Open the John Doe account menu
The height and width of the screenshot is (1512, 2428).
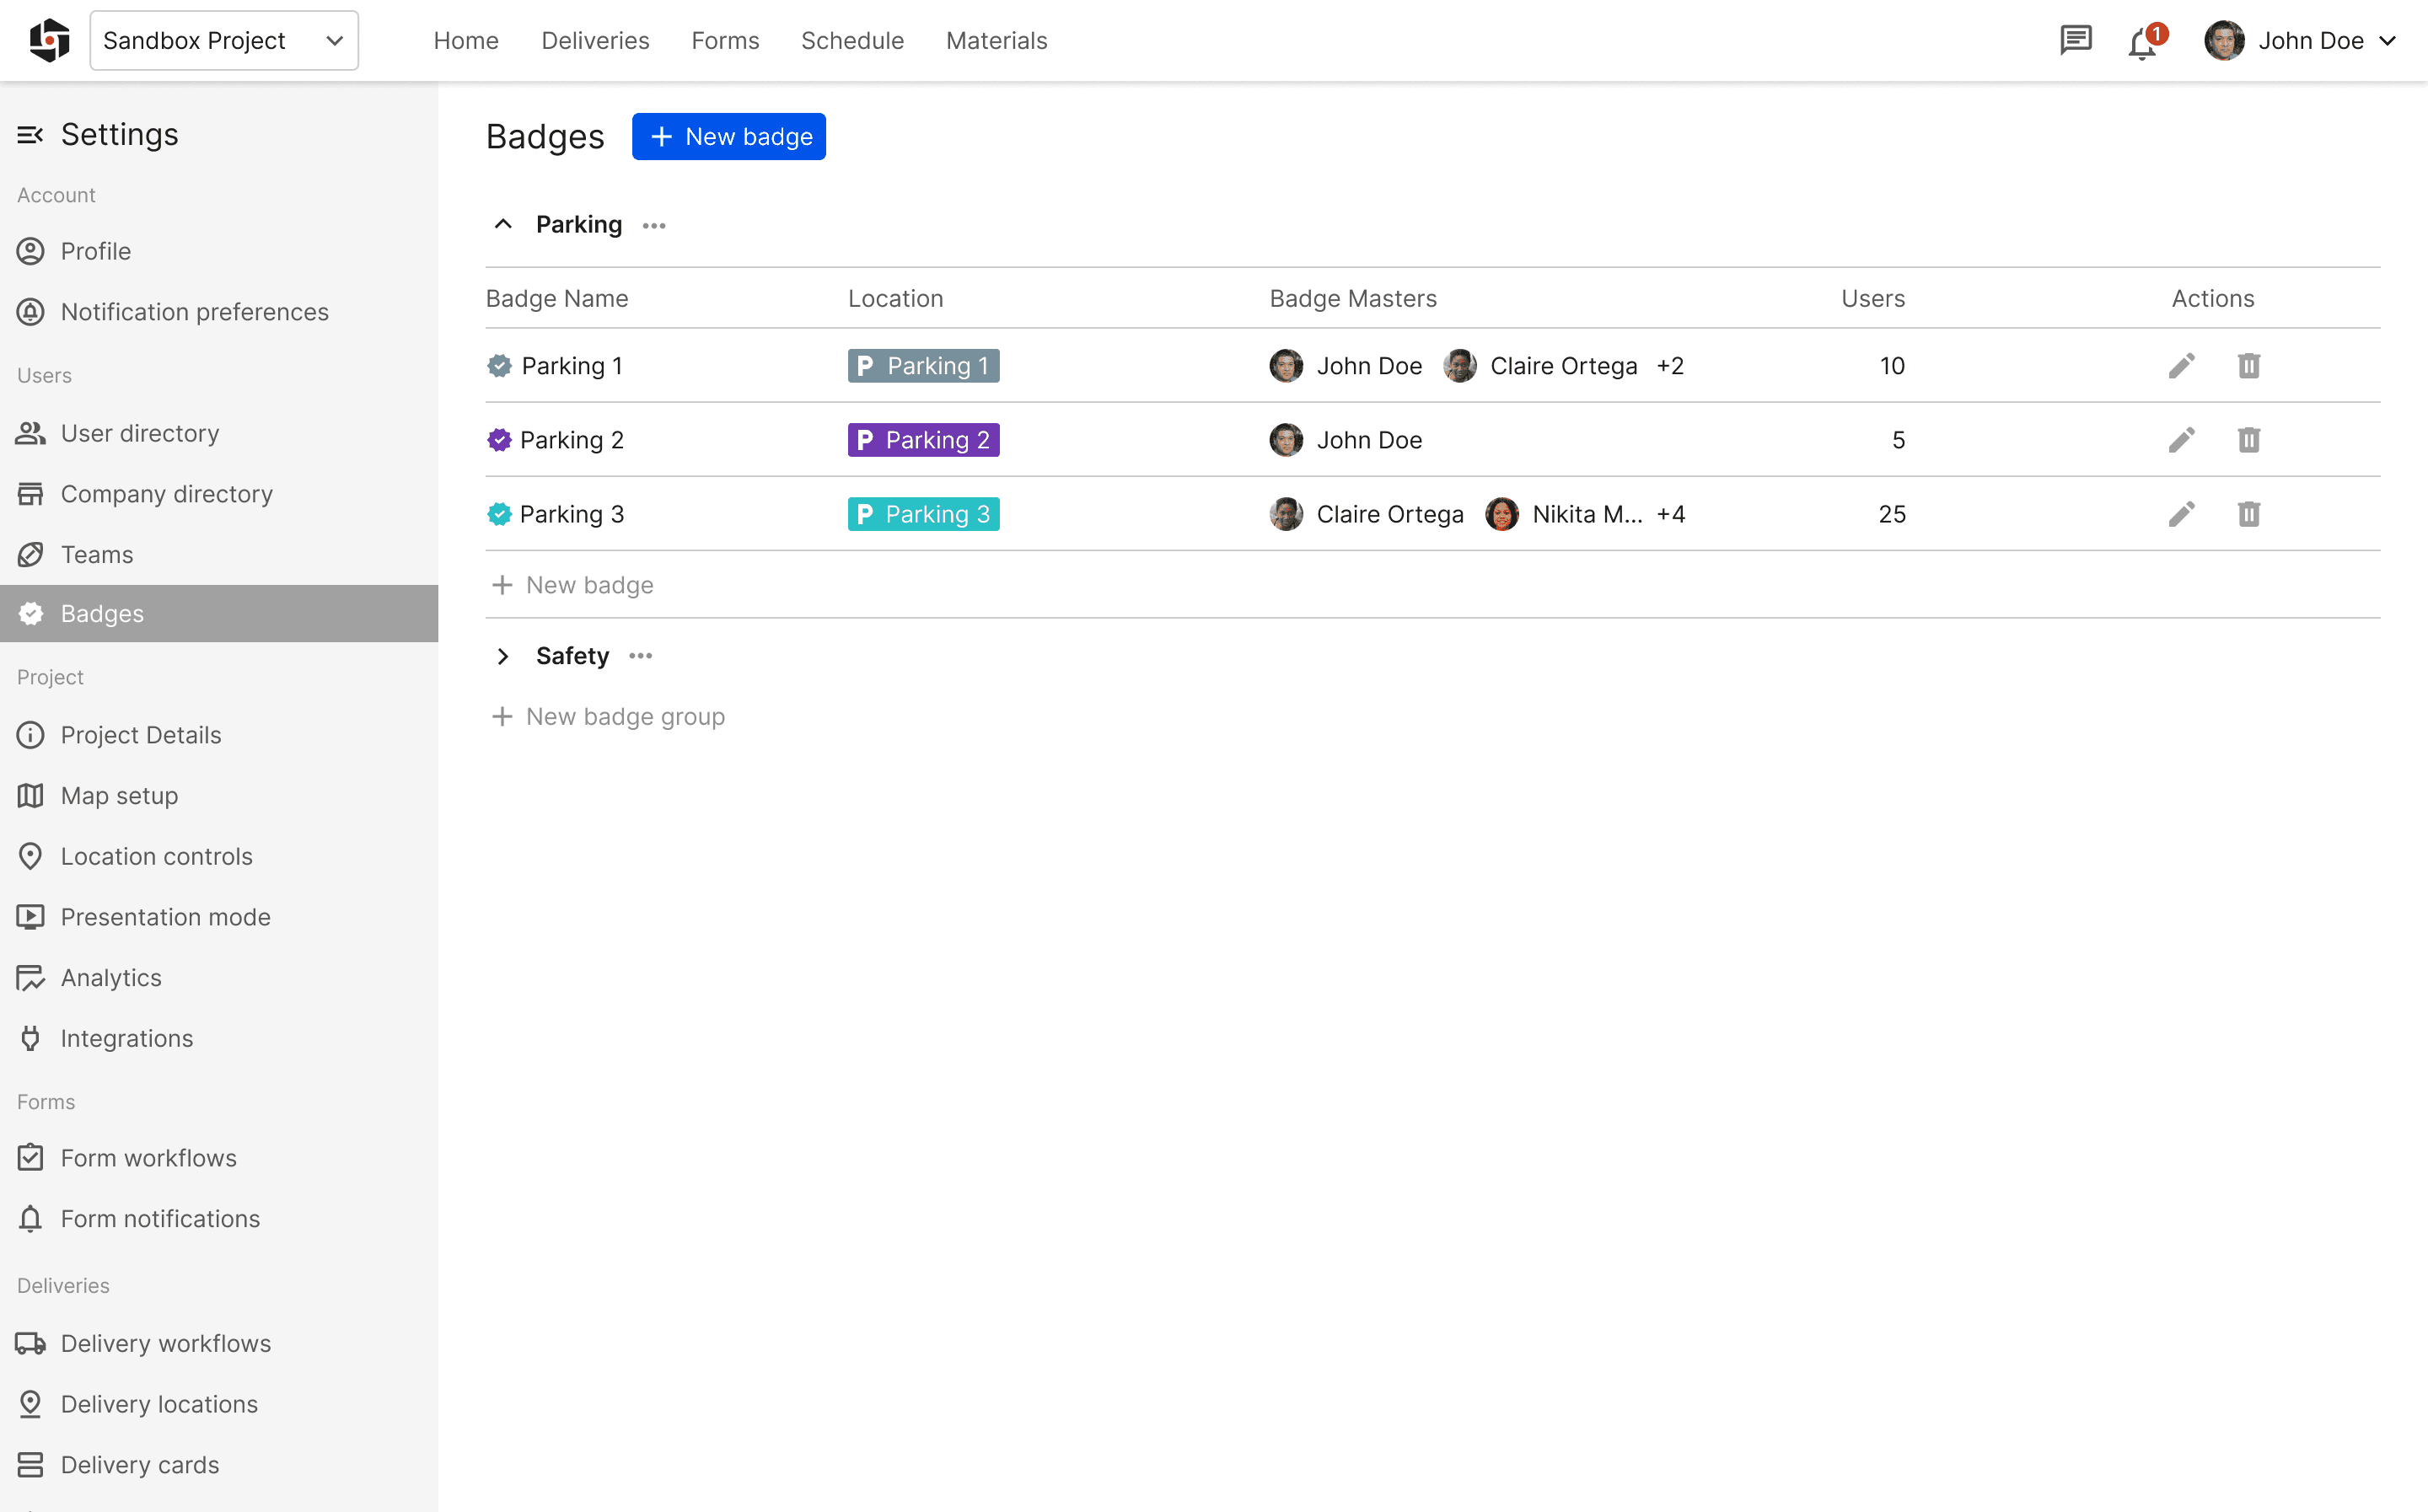point(2300,41)
